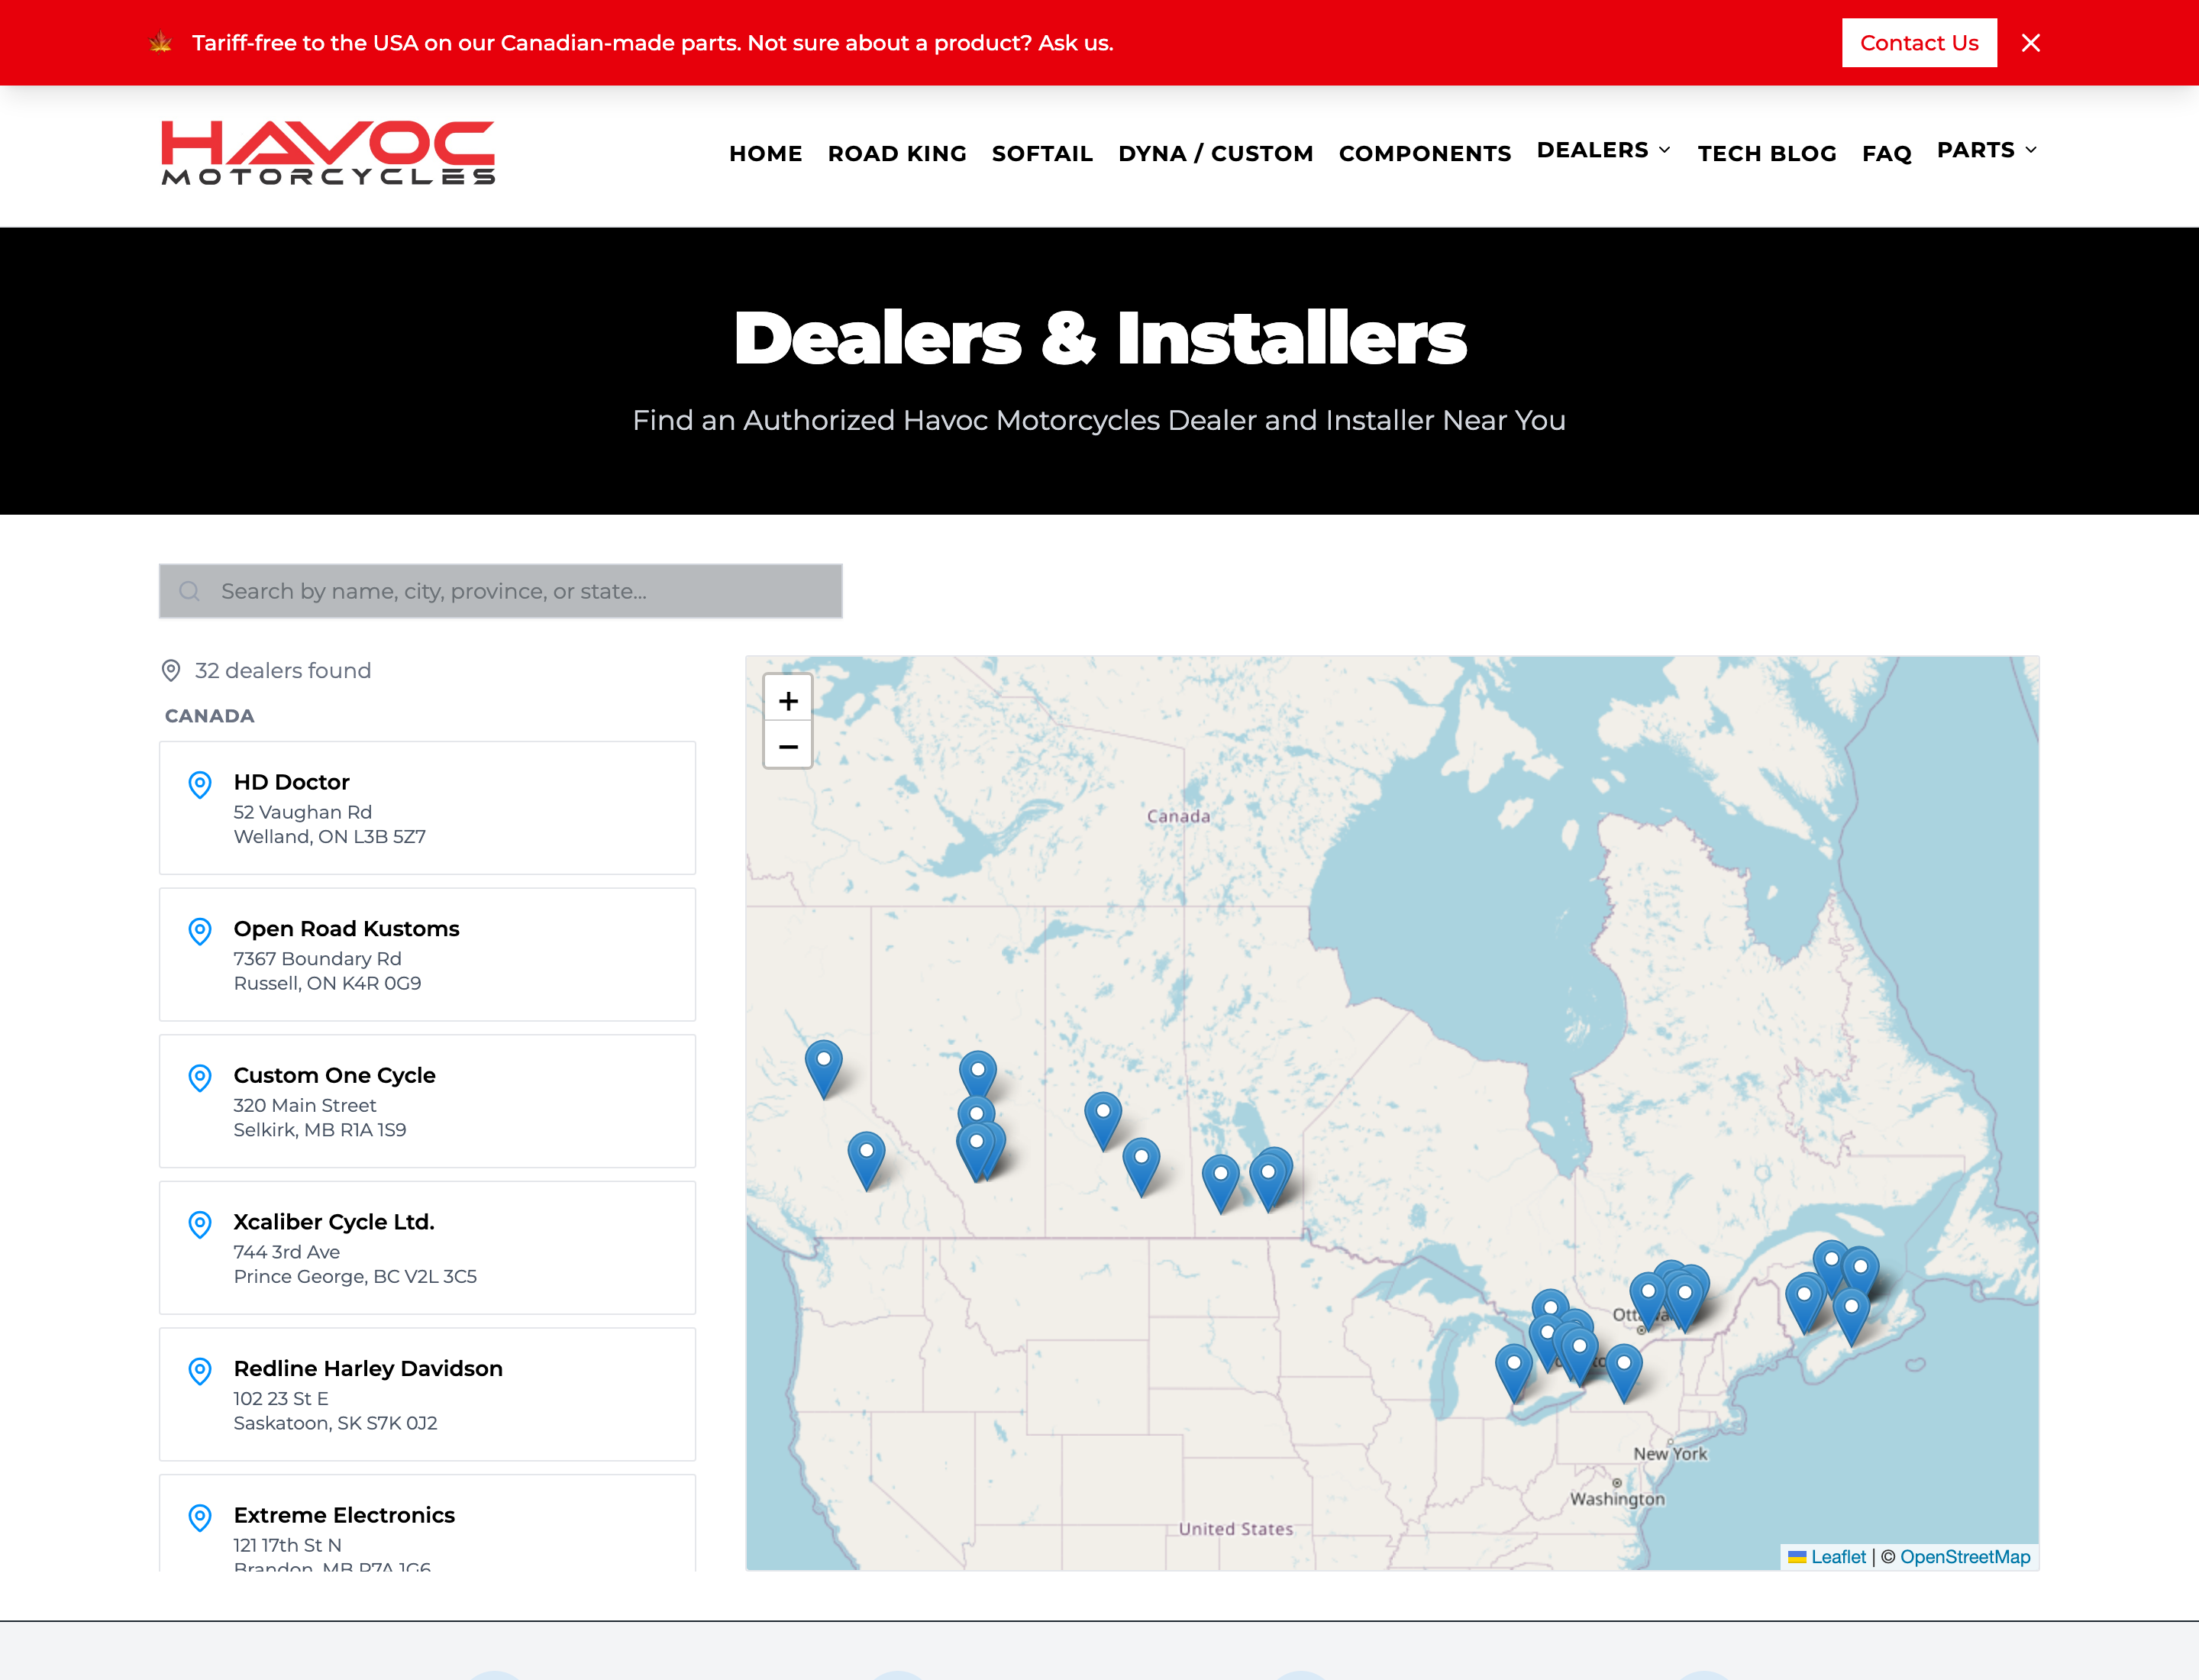Click location pin icon for Open Road Kustoms
The image size is (2199, 1680).
coord(200,931)
